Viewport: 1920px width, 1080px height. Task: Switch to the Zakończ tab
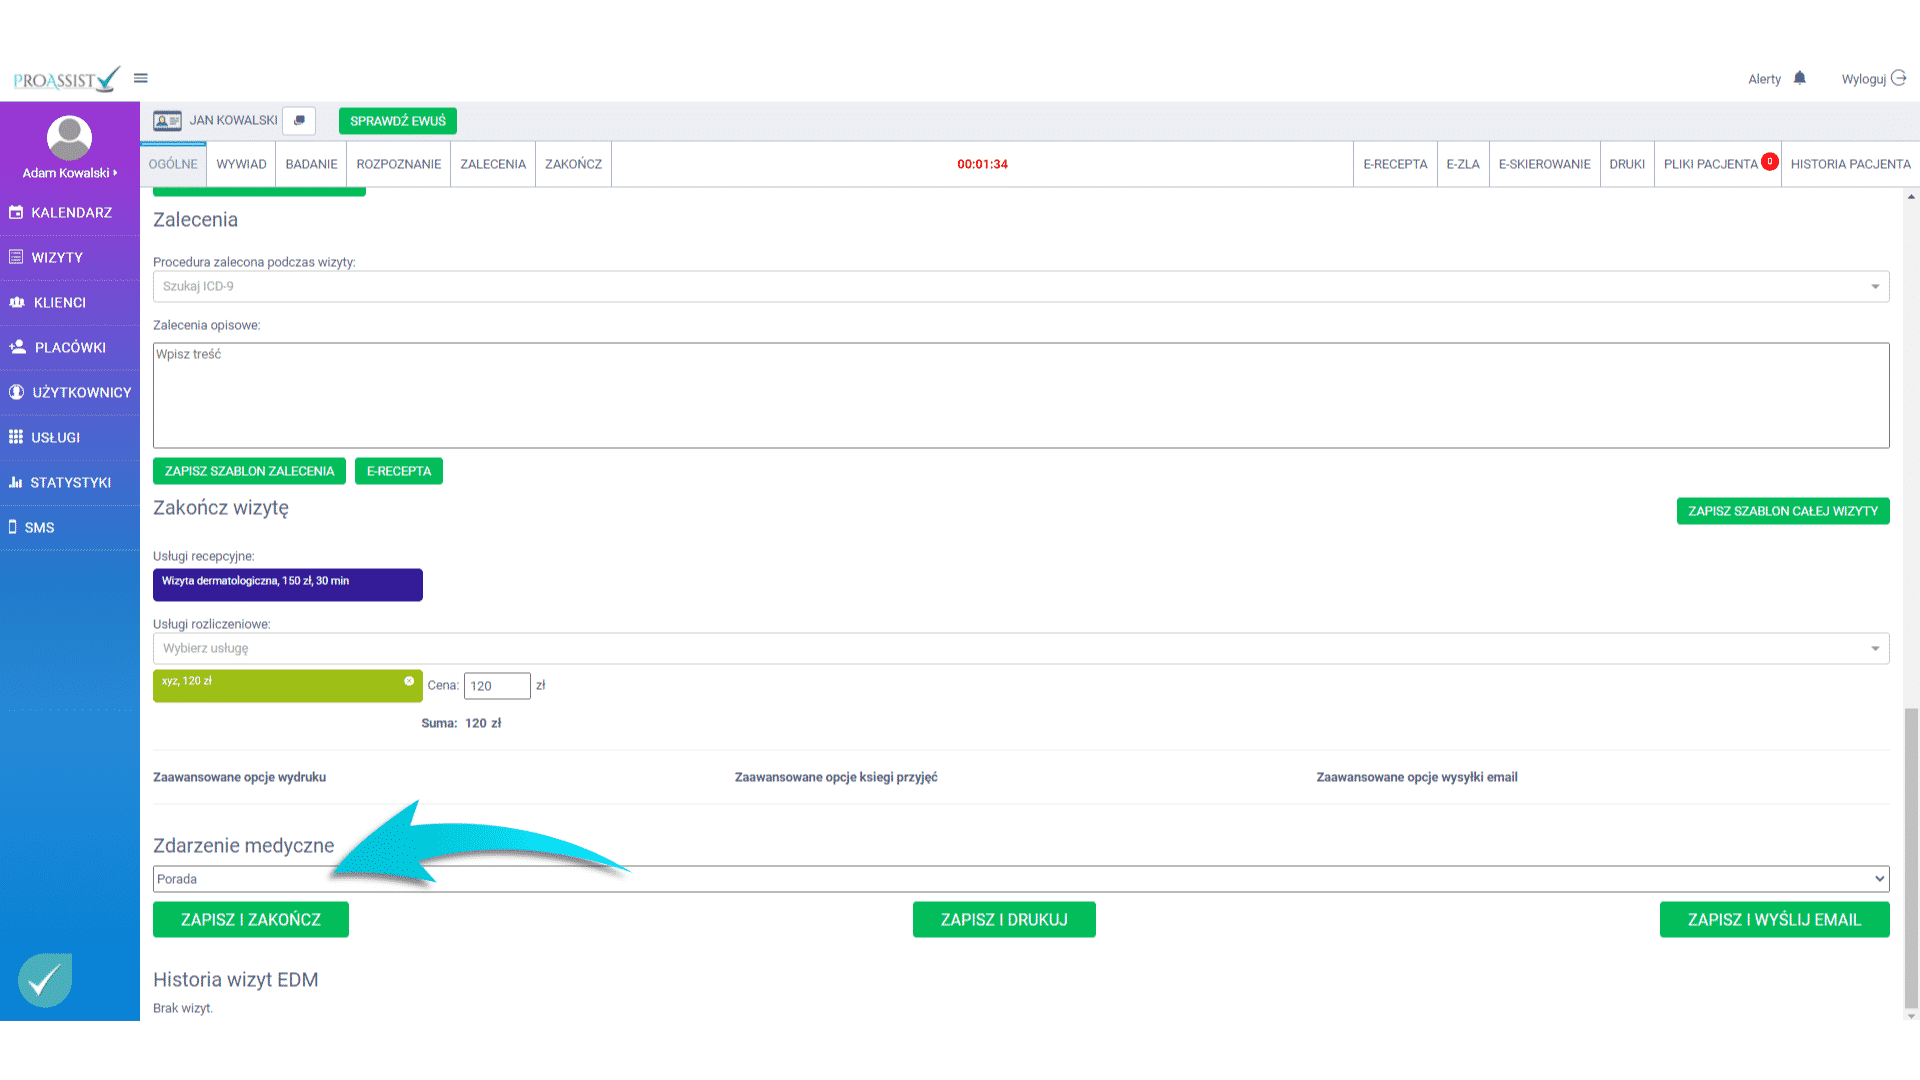(x=573, y=164)
